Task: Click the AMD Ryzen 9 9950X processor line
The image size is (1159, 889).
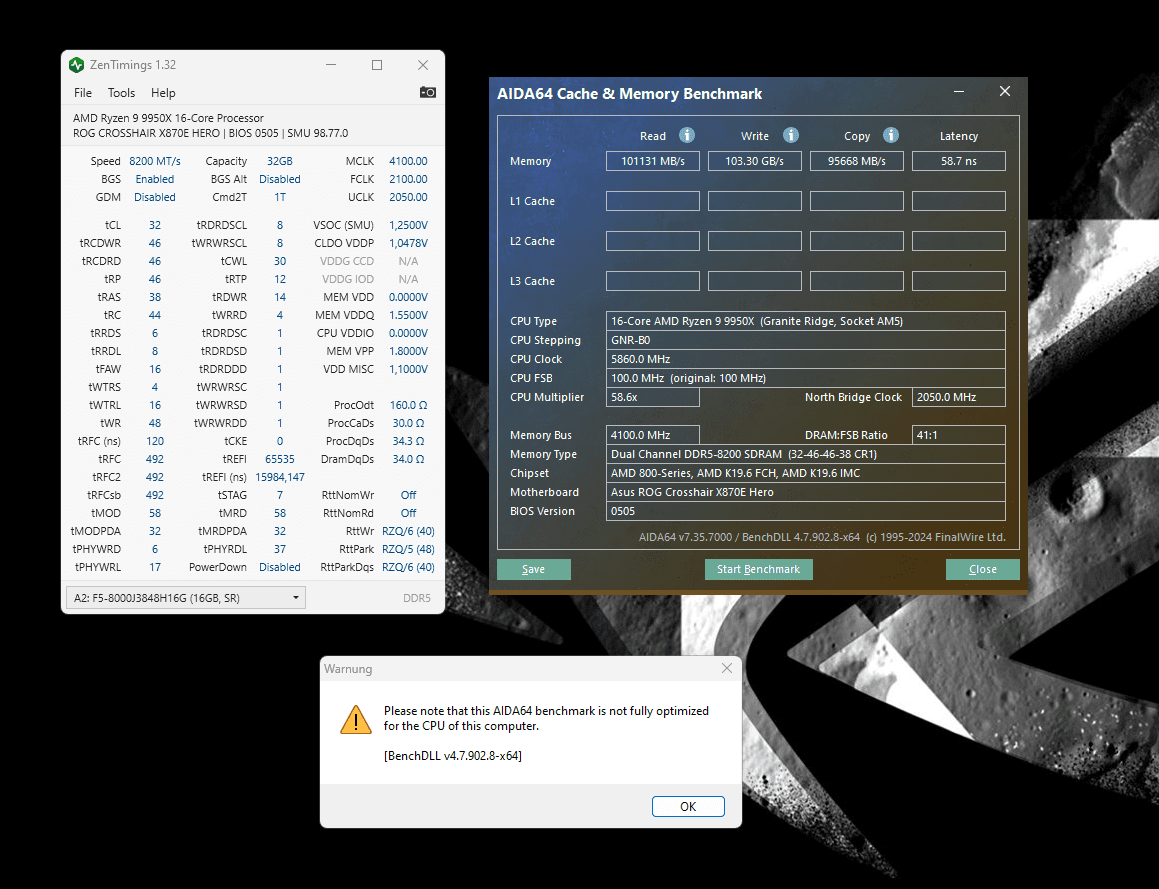Action: click(x=168, y=118)
